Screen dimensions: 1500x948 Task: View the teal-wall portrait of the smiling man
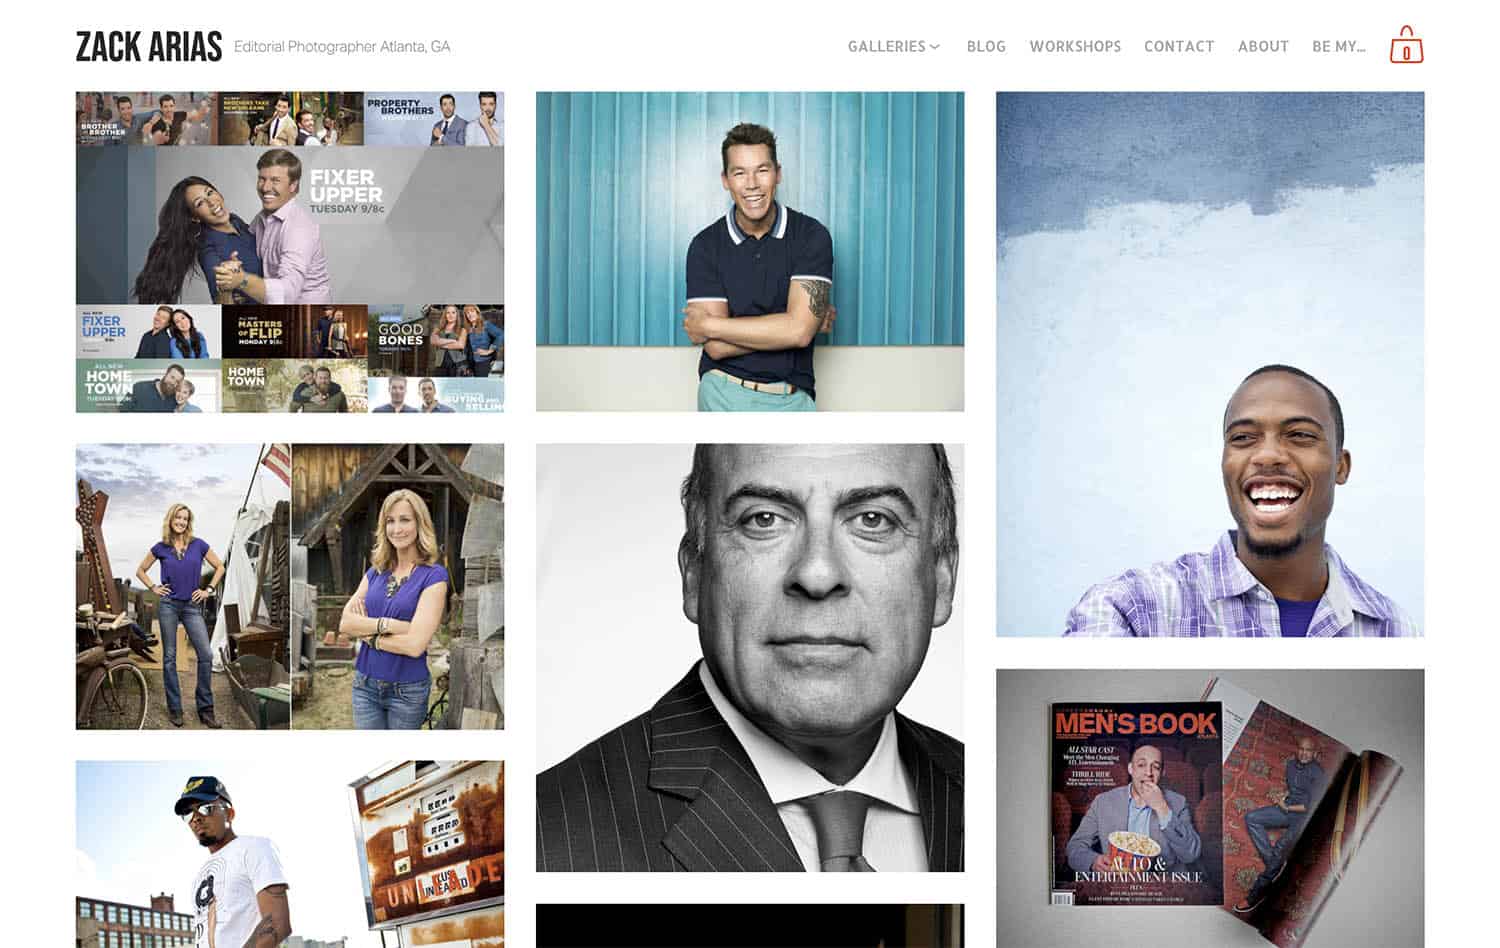coord(750,250)
